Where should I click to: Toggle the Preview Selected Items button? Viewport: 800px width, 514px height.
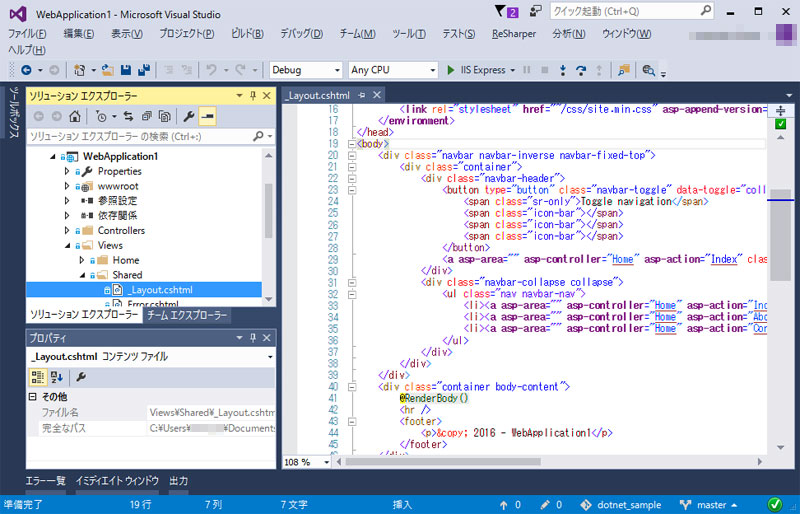207,116
